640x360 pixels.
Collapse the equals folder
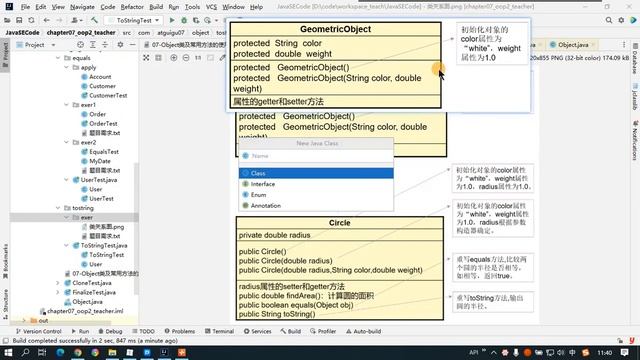(x=58, y=58)
